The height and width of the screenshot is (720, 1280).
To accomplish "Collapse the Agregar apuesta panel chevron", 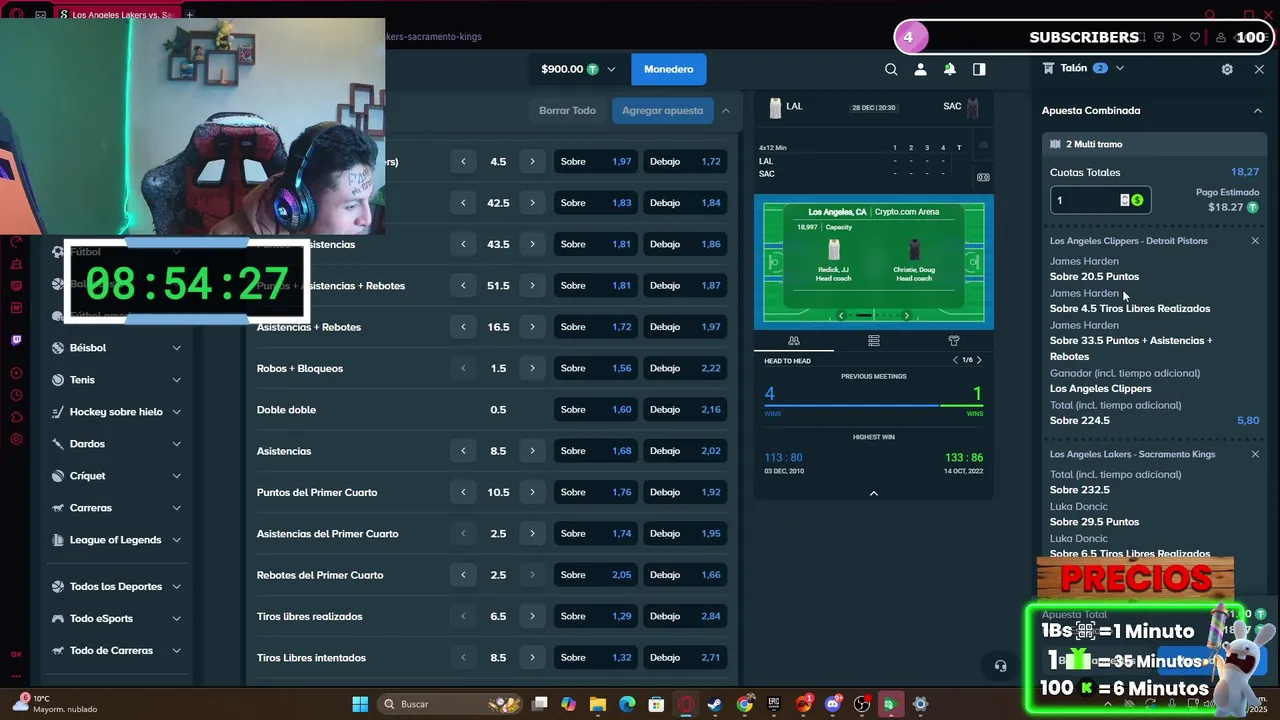I will point(726,111).
